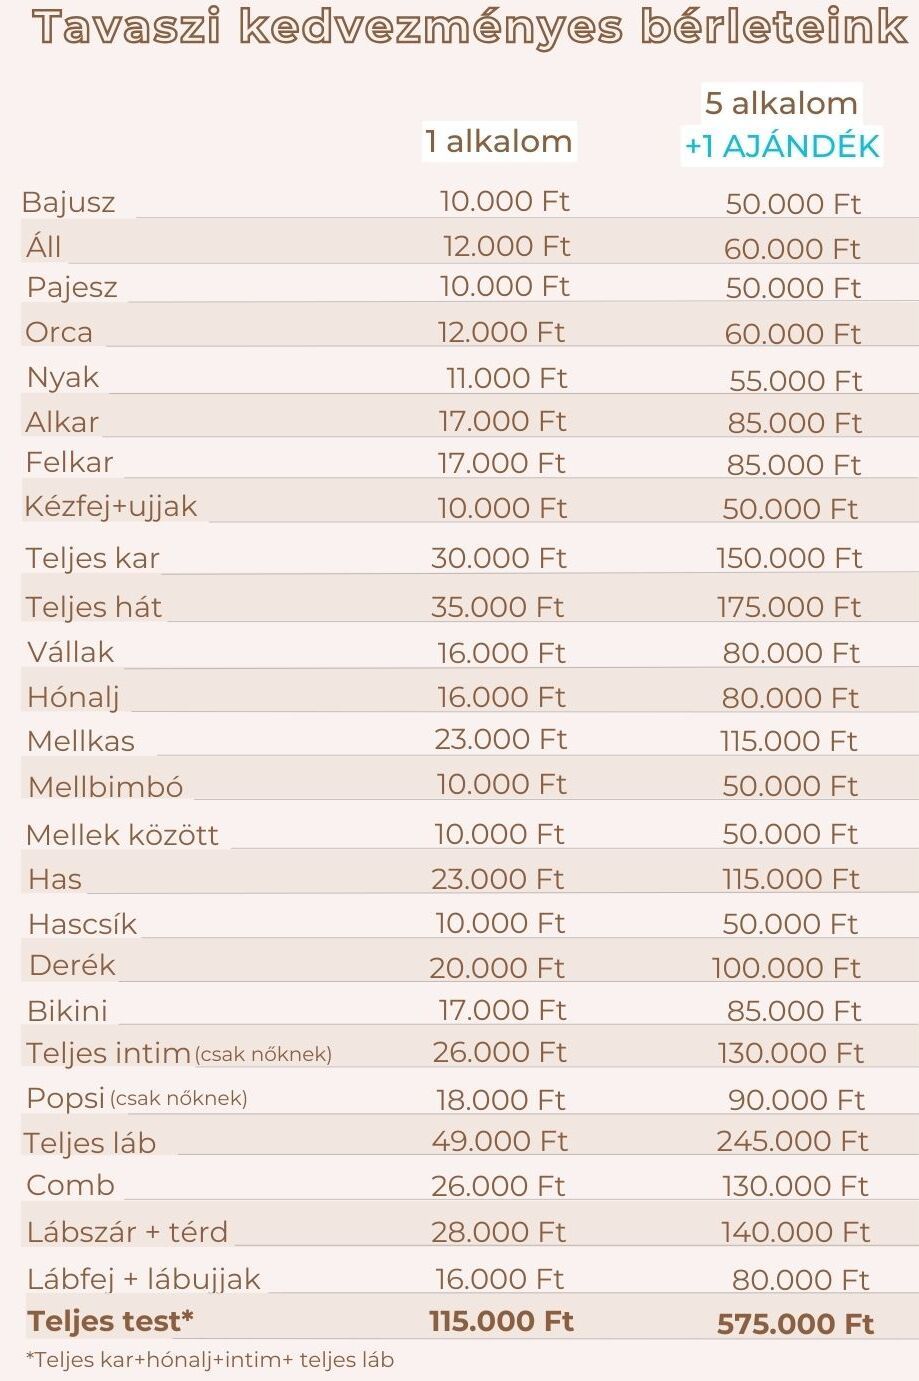Click the 'Teljes láb' price 49.000 Ft

point(499,1141)
